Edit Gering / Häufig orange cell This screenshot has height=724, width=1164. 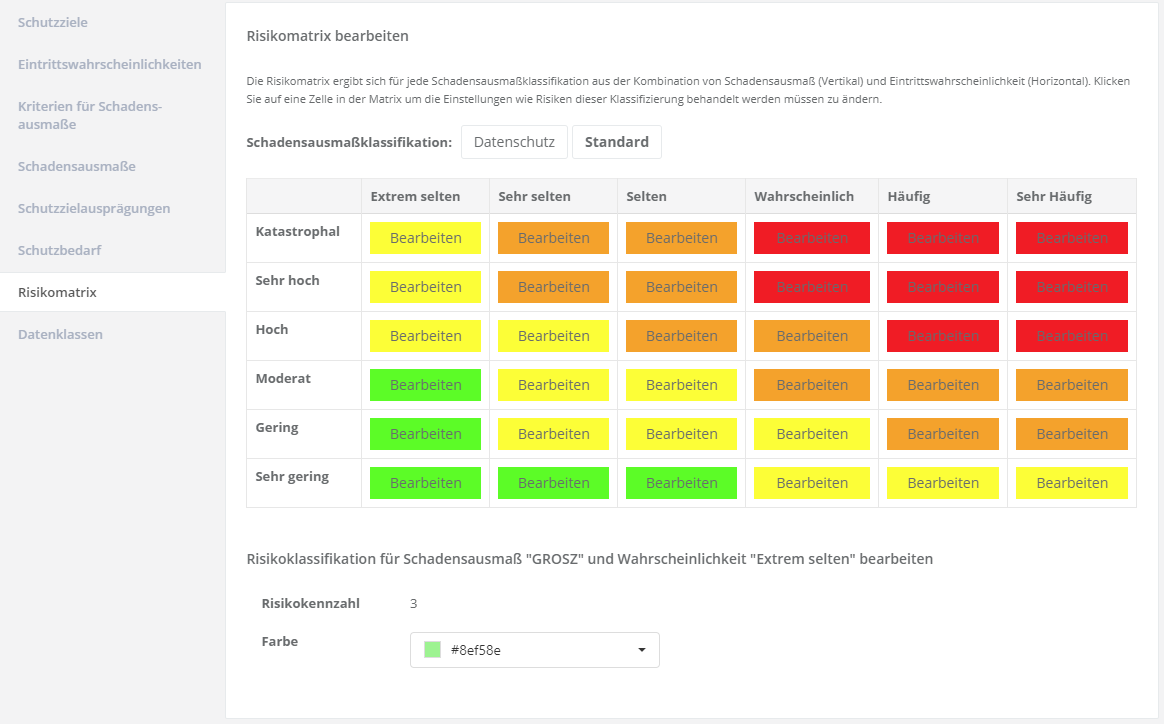pos(942,434)
